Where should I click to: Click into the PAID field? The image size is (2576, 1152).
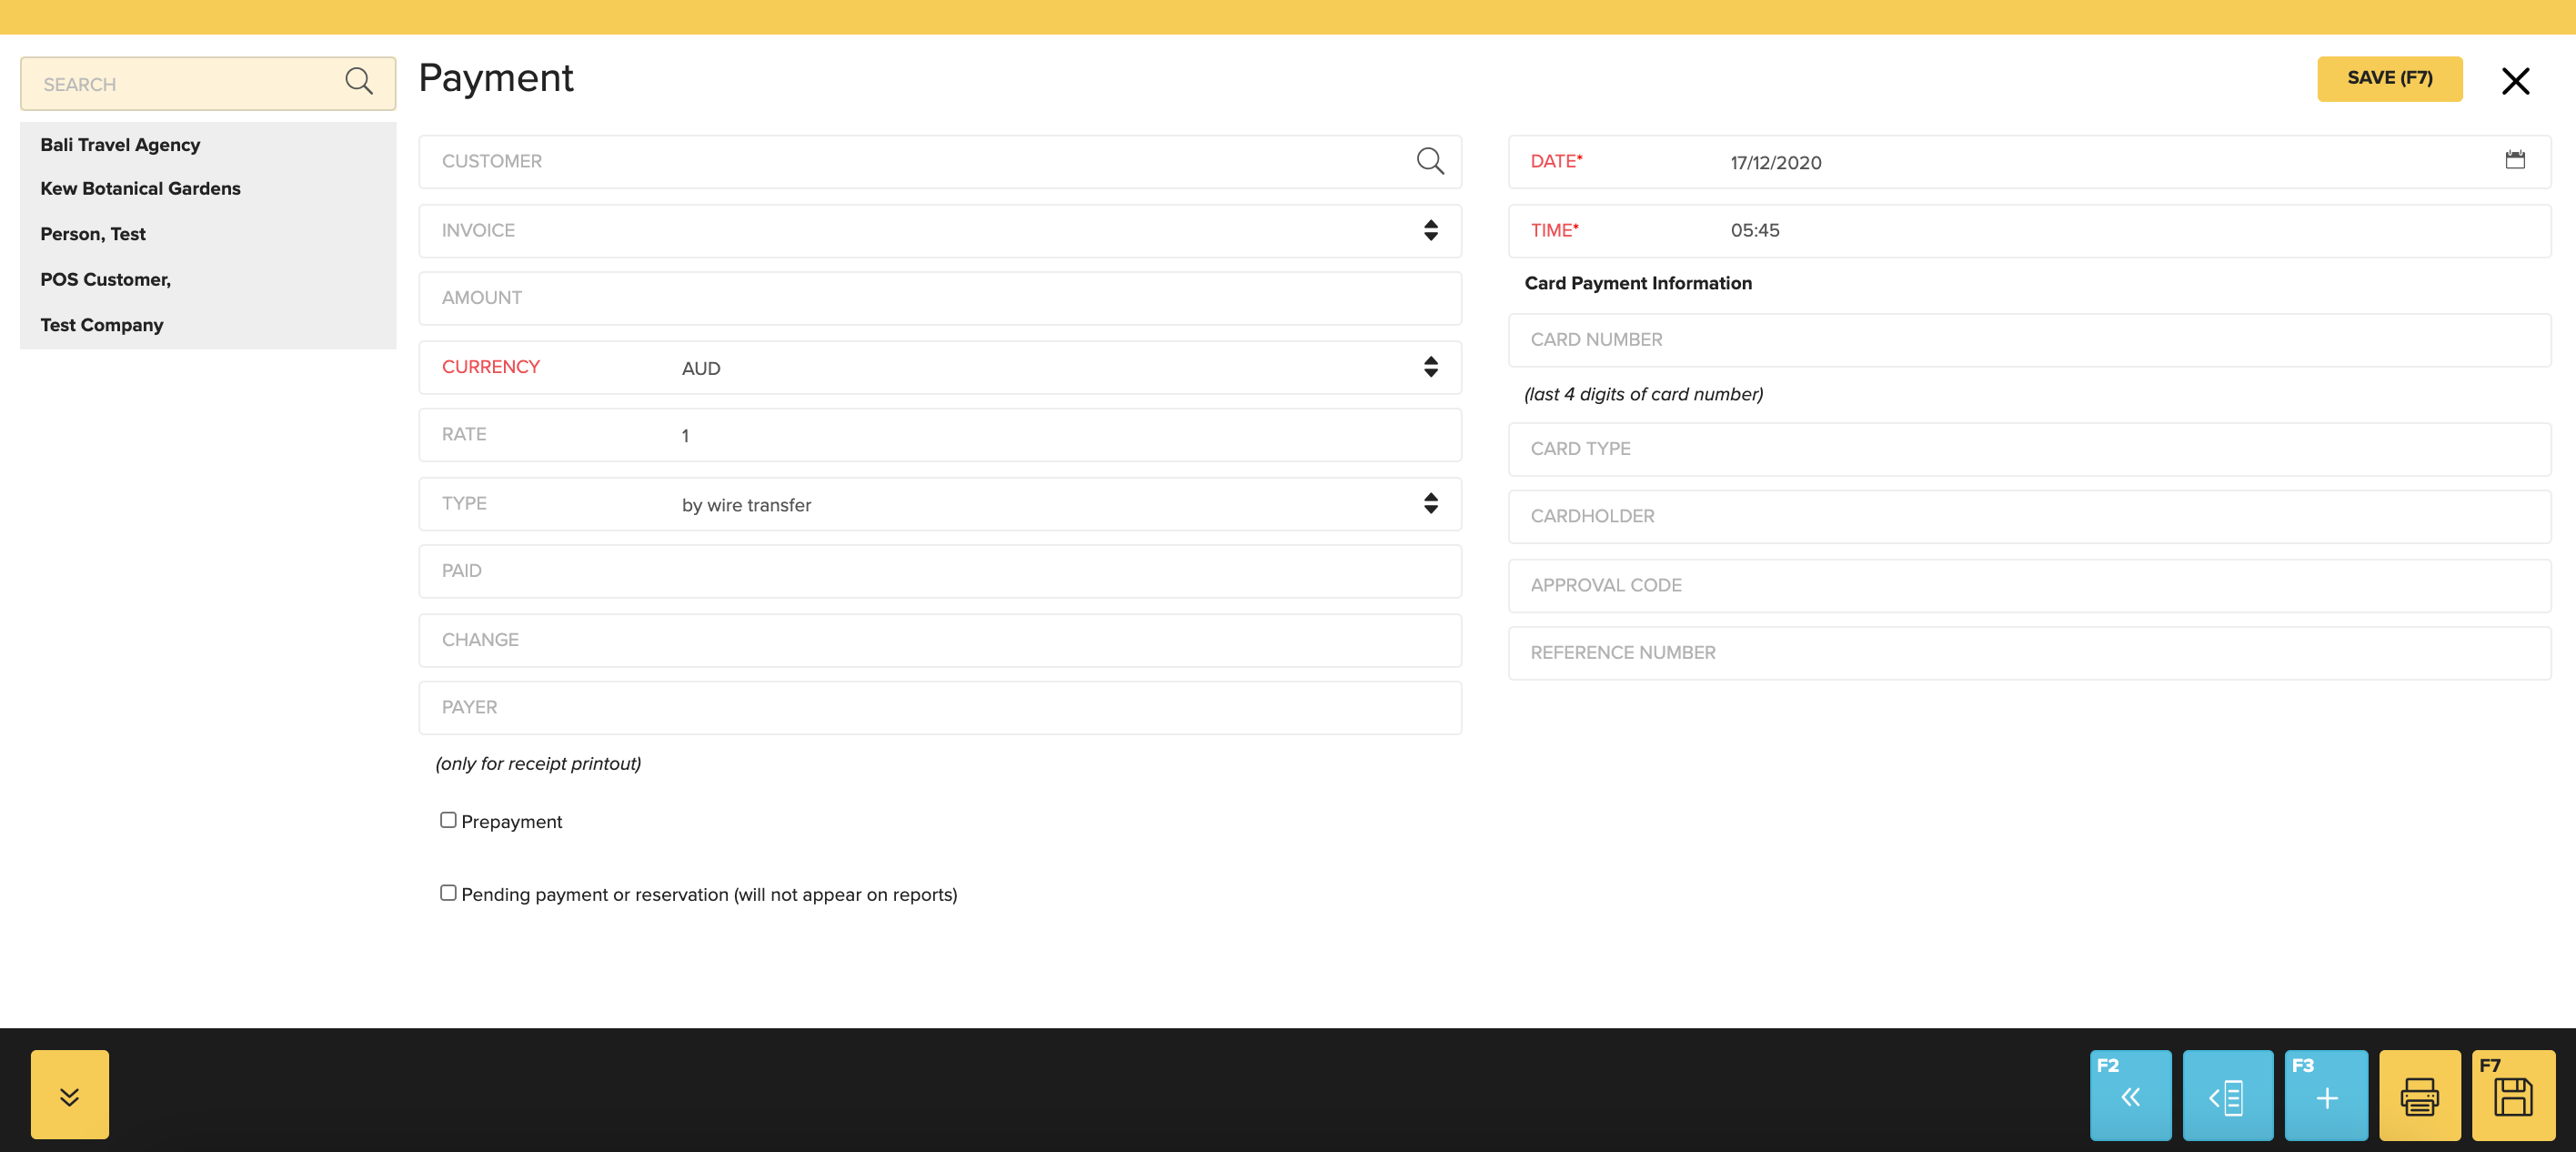(x=940, y=571)
